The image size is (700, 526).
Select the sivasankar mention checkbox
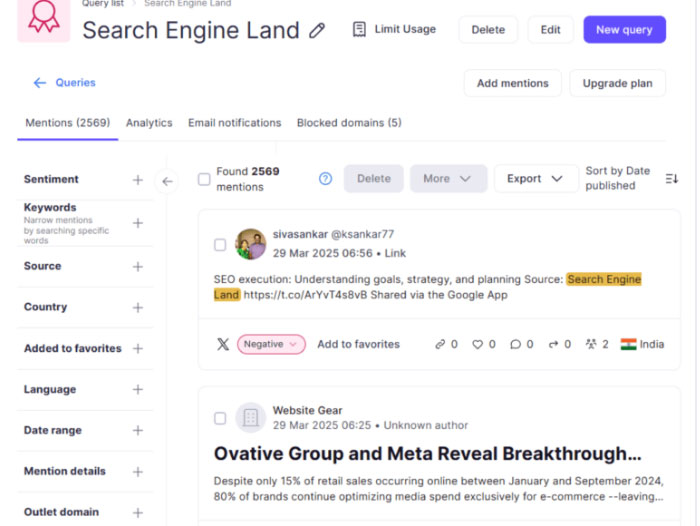[x=220, y=245]
